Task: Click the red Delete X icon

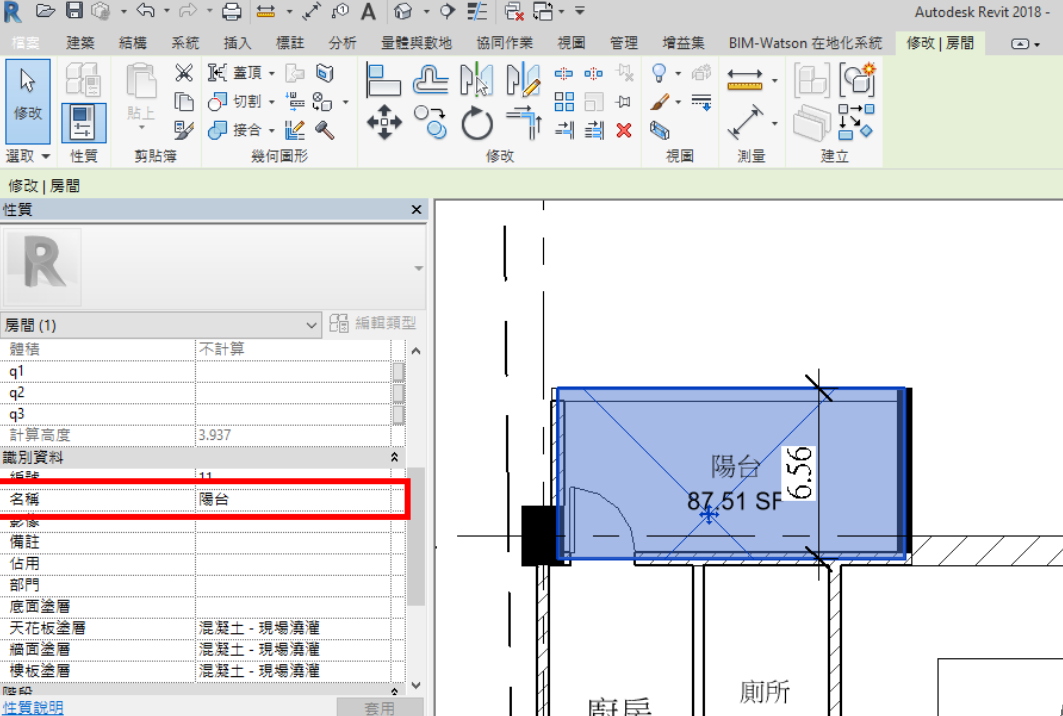Action: coord(624,130)
